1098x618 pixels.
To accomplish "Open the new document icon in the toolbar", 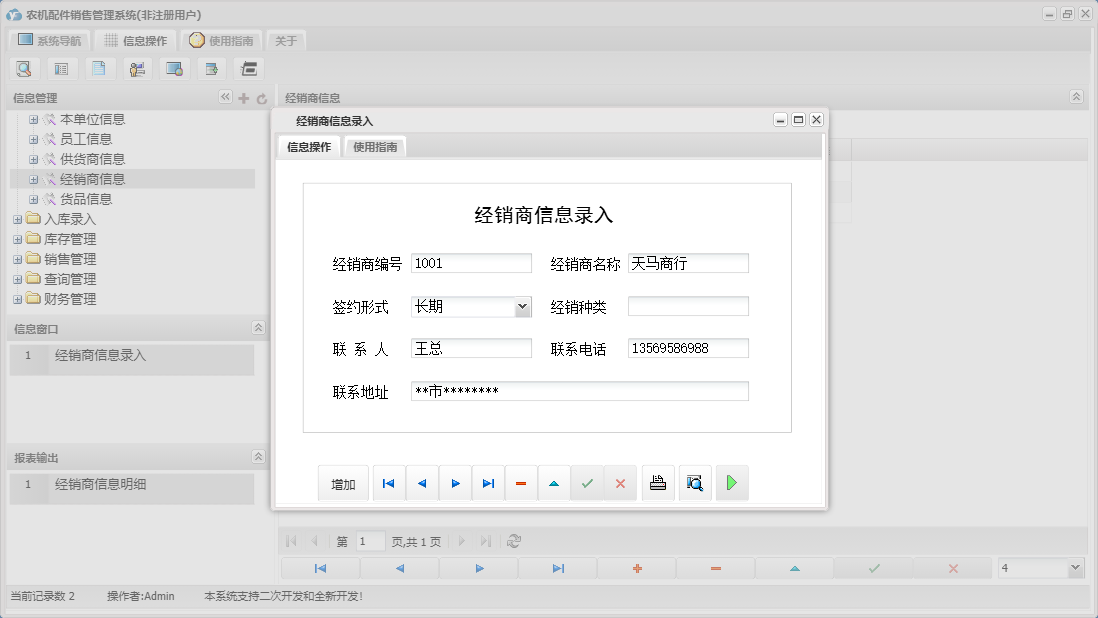I will pos(99,68).
